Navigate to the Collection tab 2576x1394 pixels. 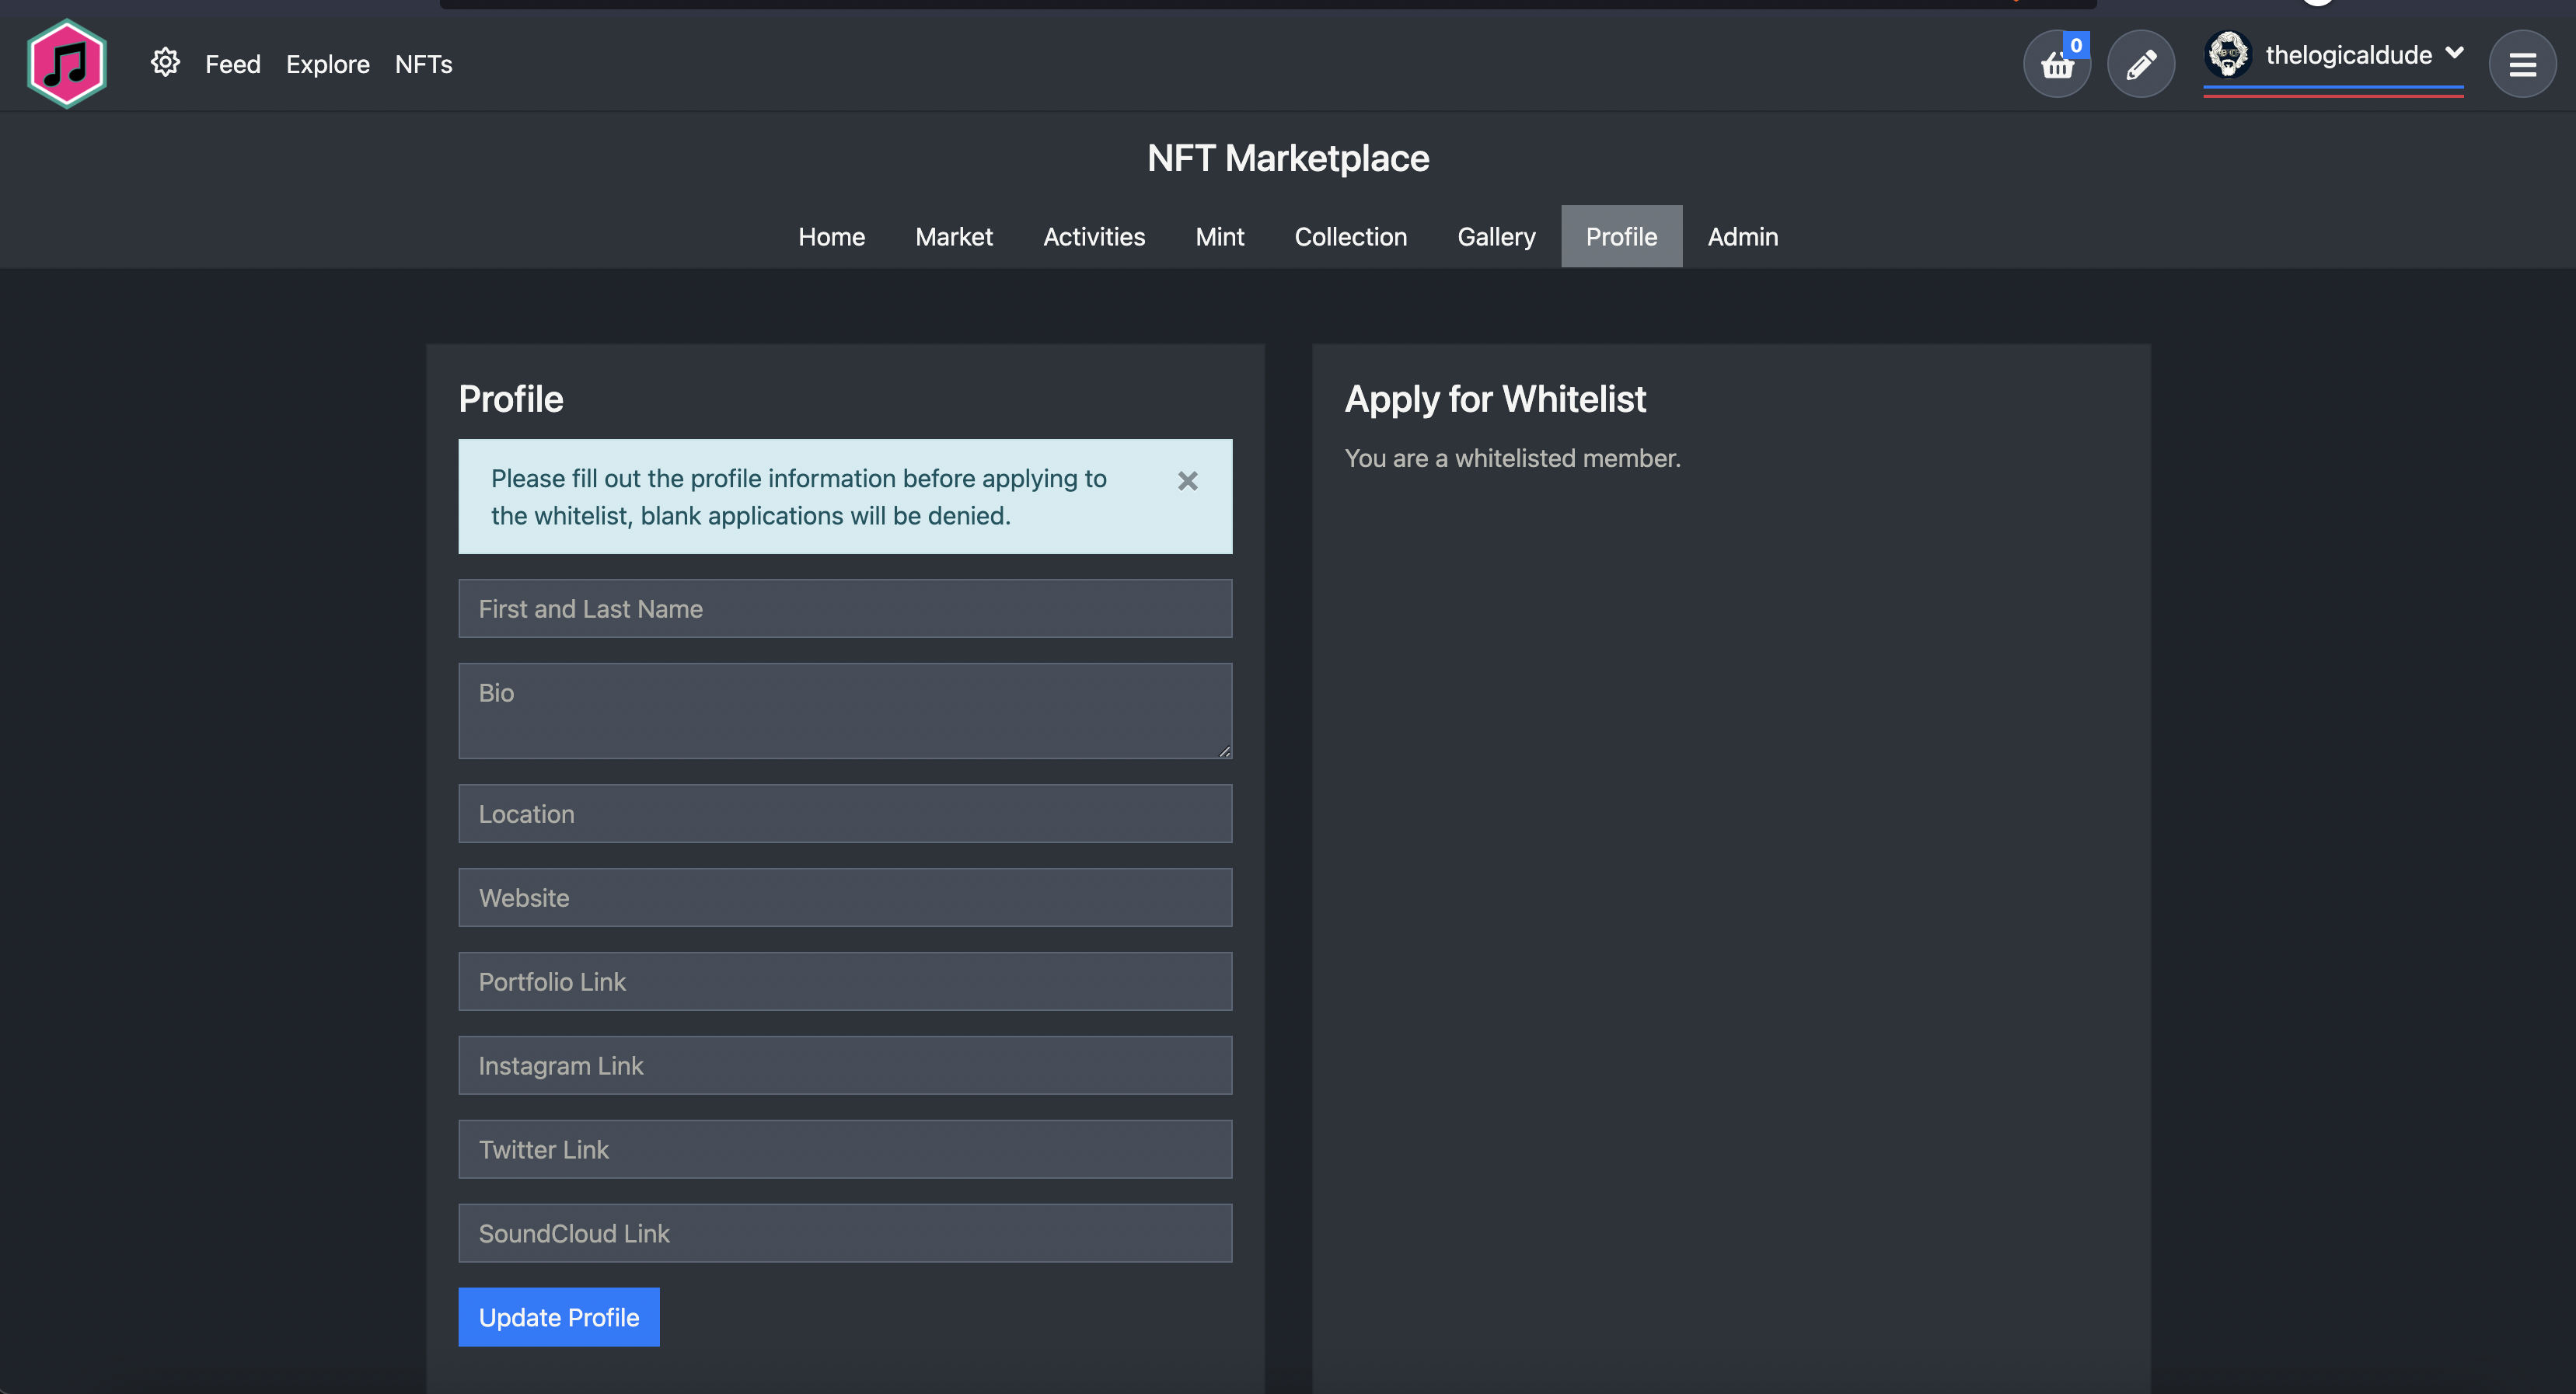click(x=1350, y=237)
